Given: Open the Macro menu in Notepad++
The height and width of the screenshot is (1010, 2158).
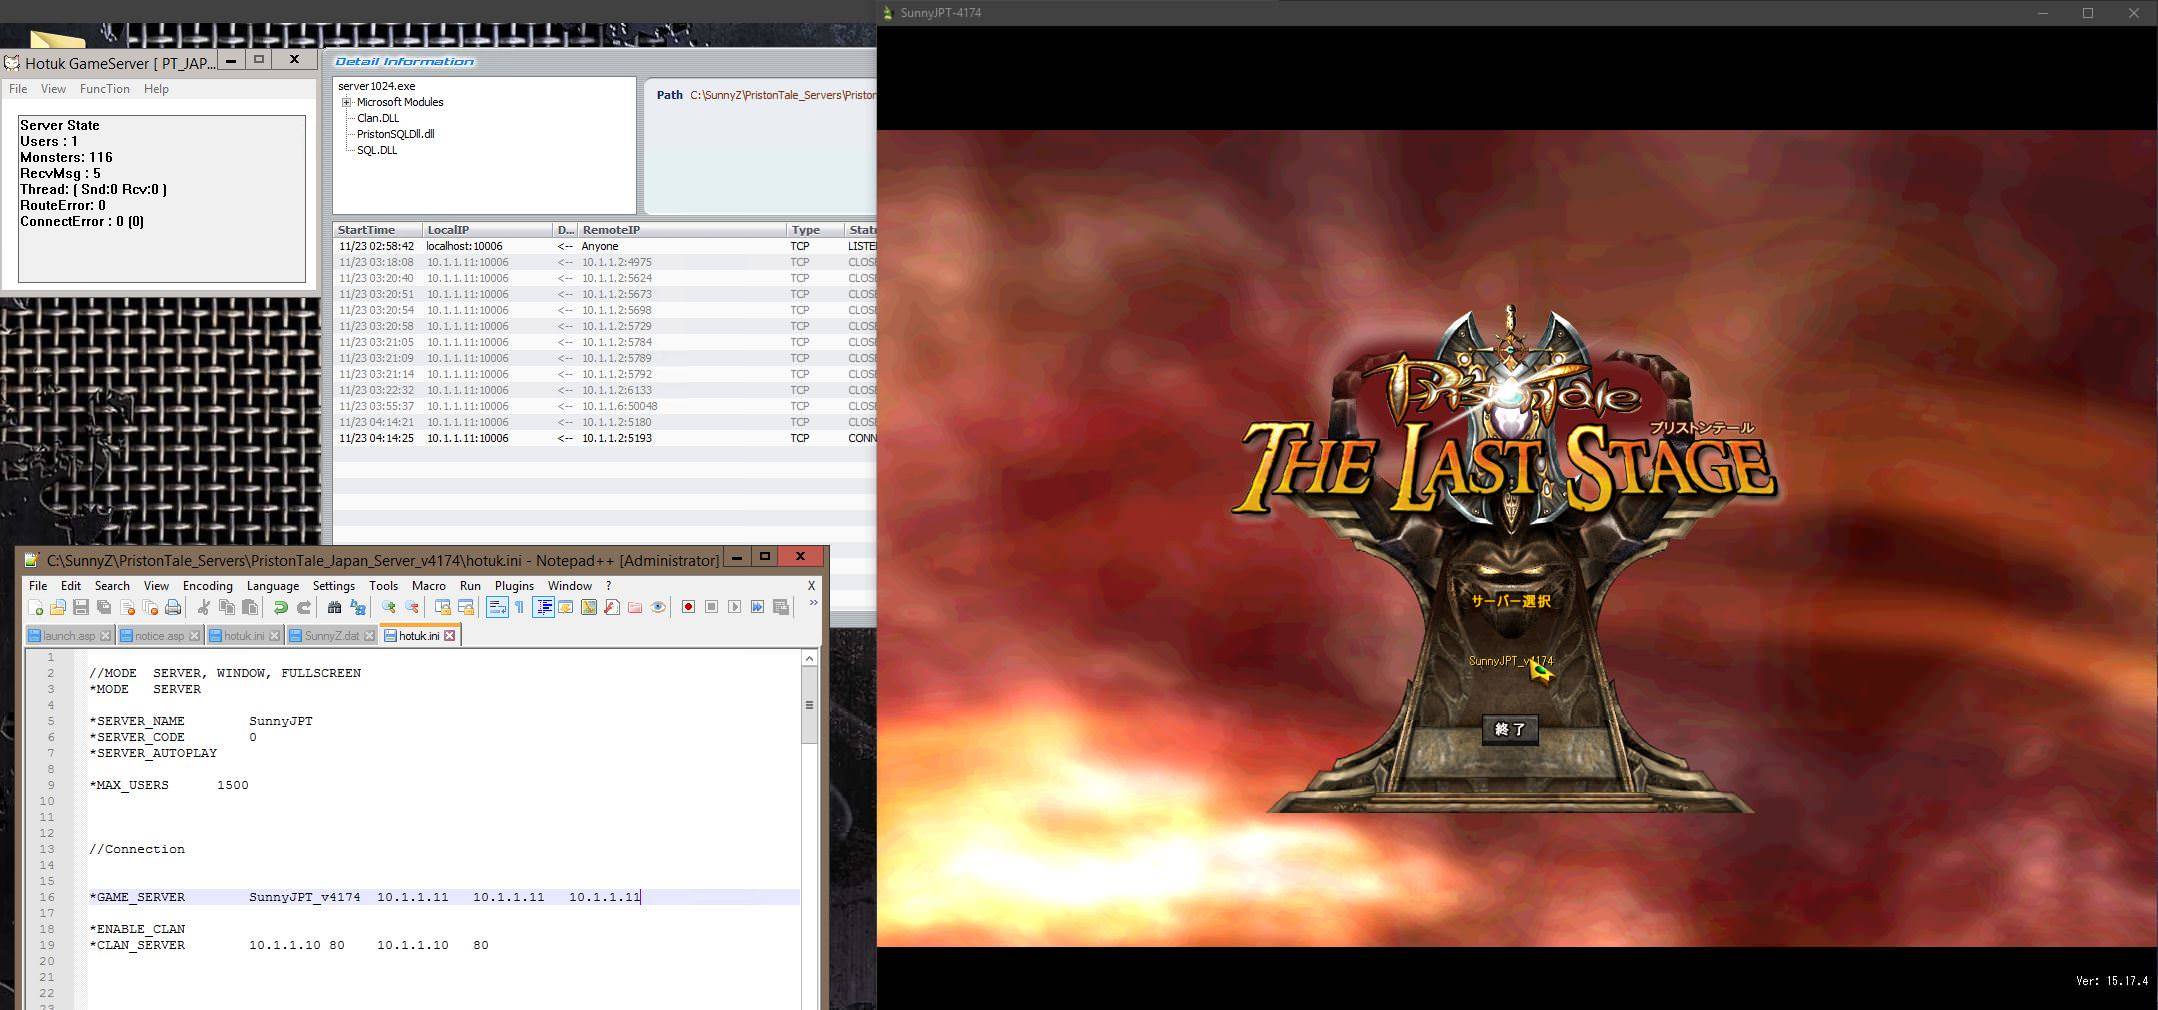Looking at the screenshot, I should (428, 586).
